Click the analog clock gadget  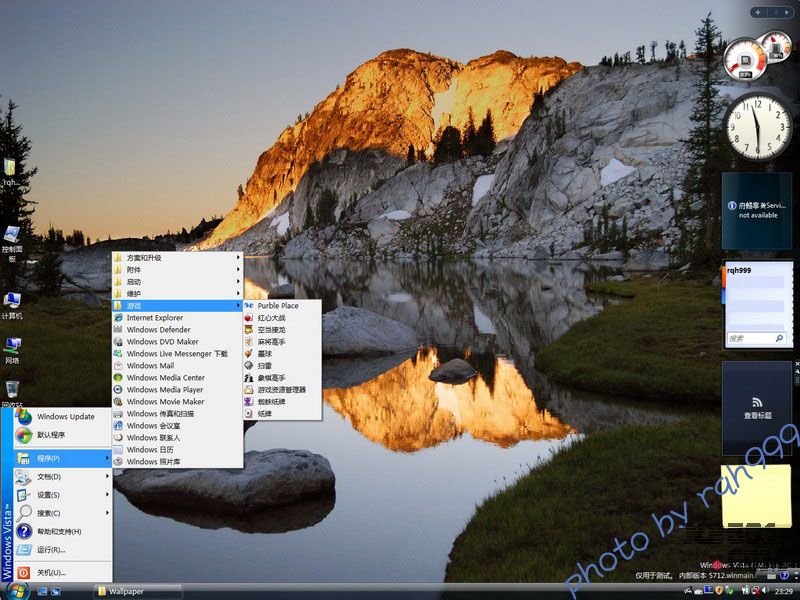point(757,128)
